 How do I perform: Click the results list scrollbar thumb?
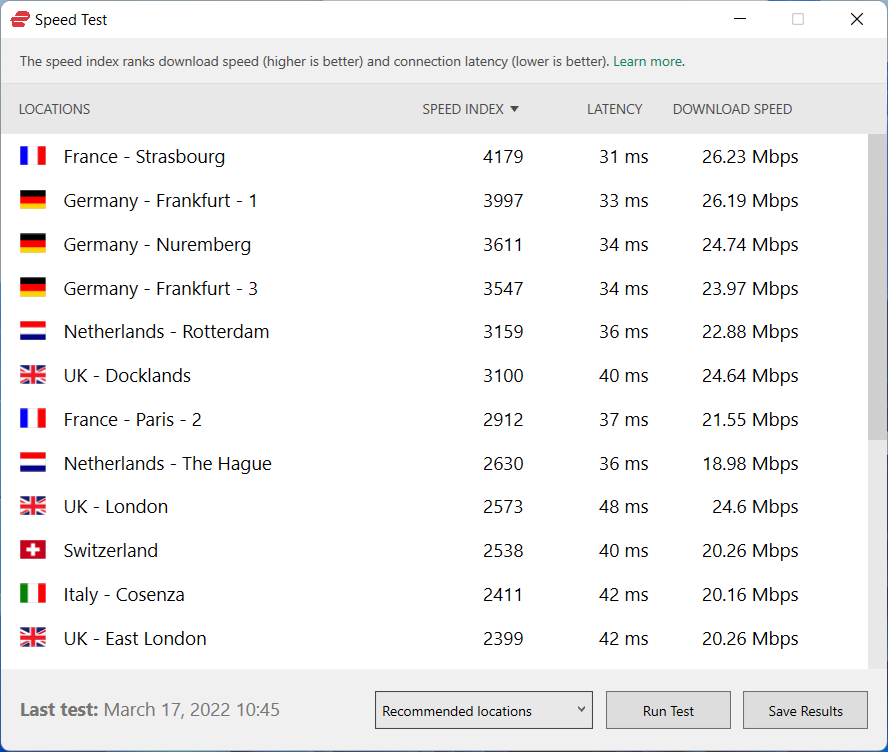click(877, 287)
